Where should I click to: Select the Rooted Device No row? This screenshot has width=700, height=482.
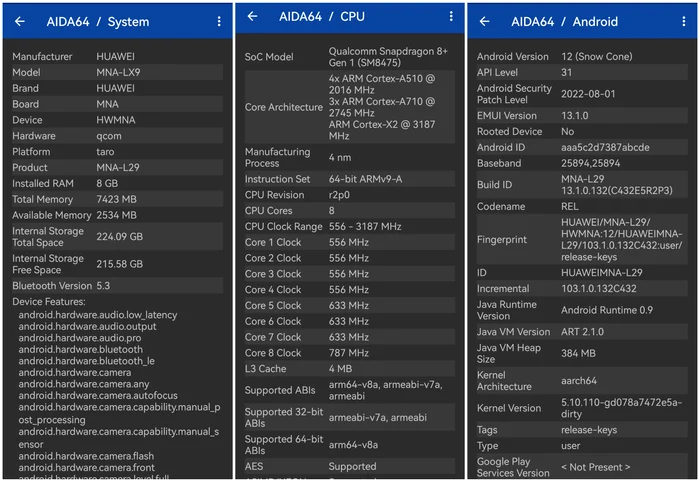click(x=582, y=132)
